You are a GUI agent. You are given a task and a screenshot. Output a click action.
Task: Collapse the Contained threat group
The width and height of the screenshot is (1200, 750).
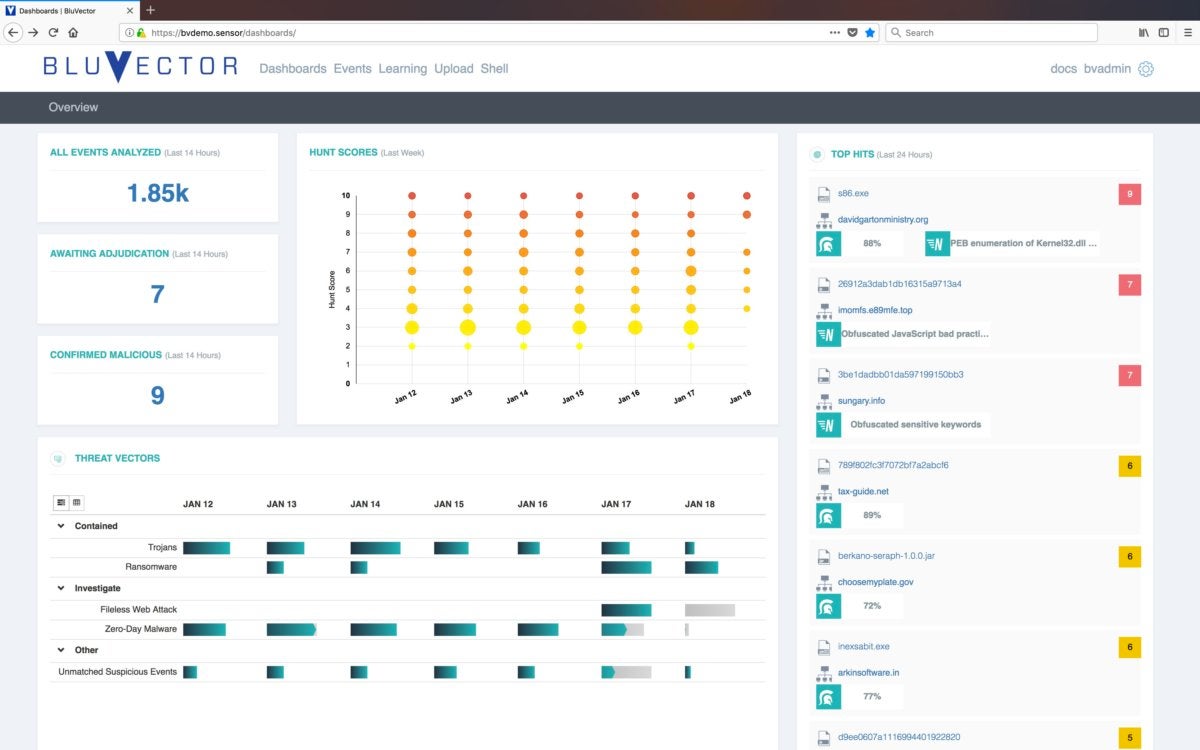[x=61, y=526]
